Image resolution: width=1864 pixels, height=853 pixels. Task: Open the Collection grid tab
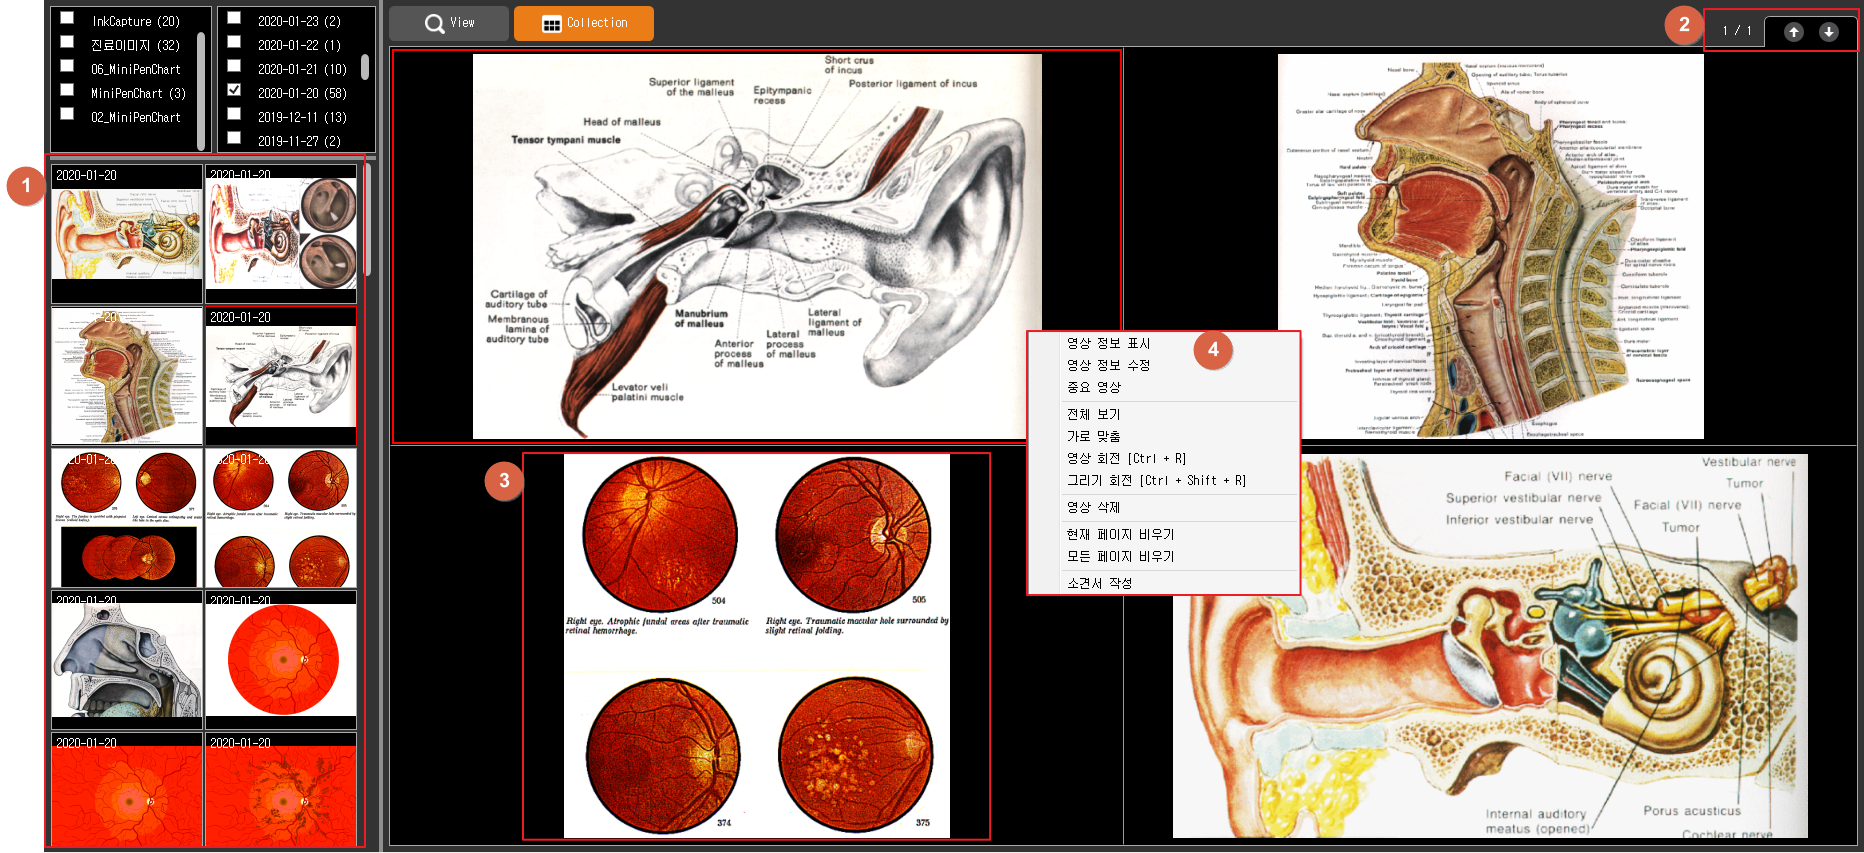[584, 23]
